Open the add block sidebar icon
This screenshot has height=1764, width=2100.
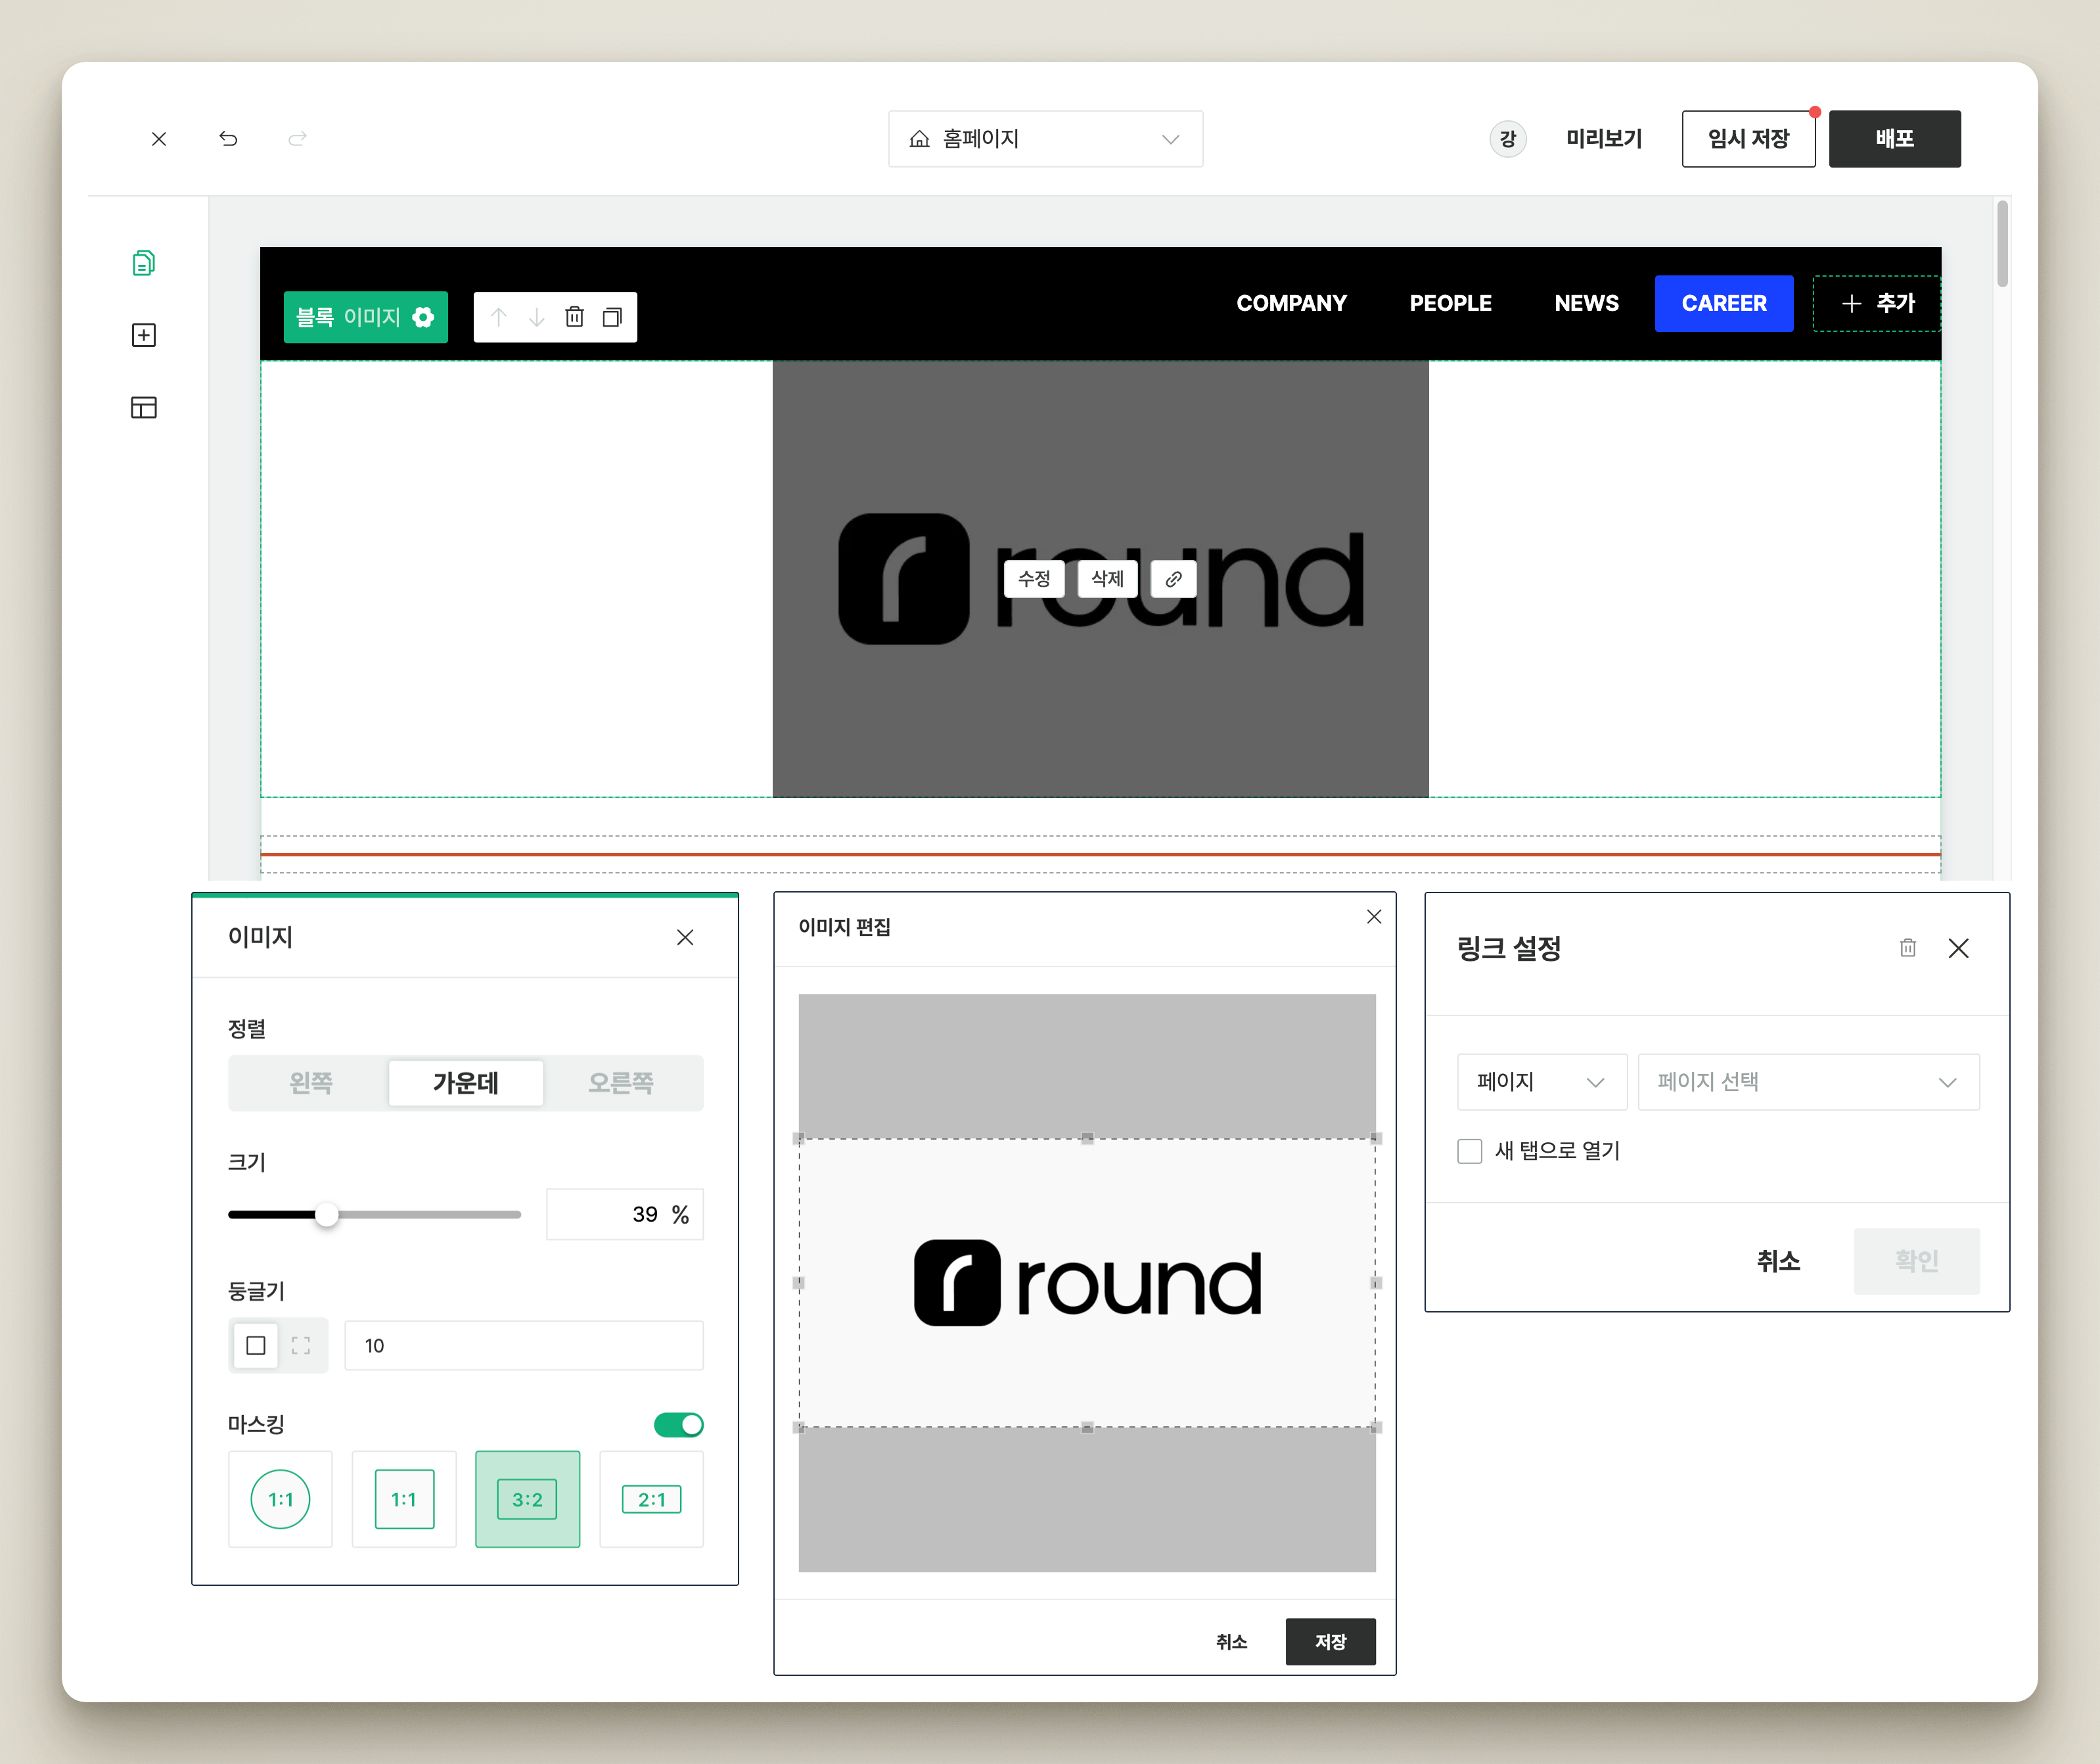tap(144, 335)
